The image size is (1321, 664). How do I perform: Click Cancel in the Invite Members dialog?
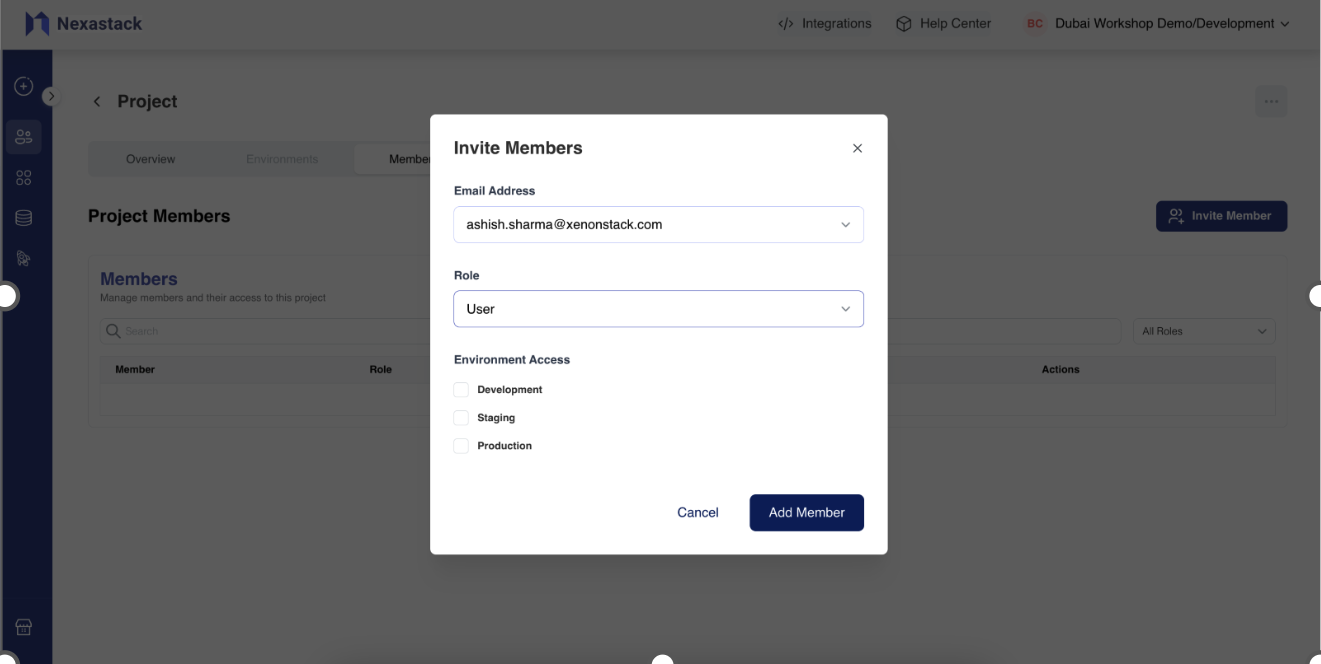[697, 512]
